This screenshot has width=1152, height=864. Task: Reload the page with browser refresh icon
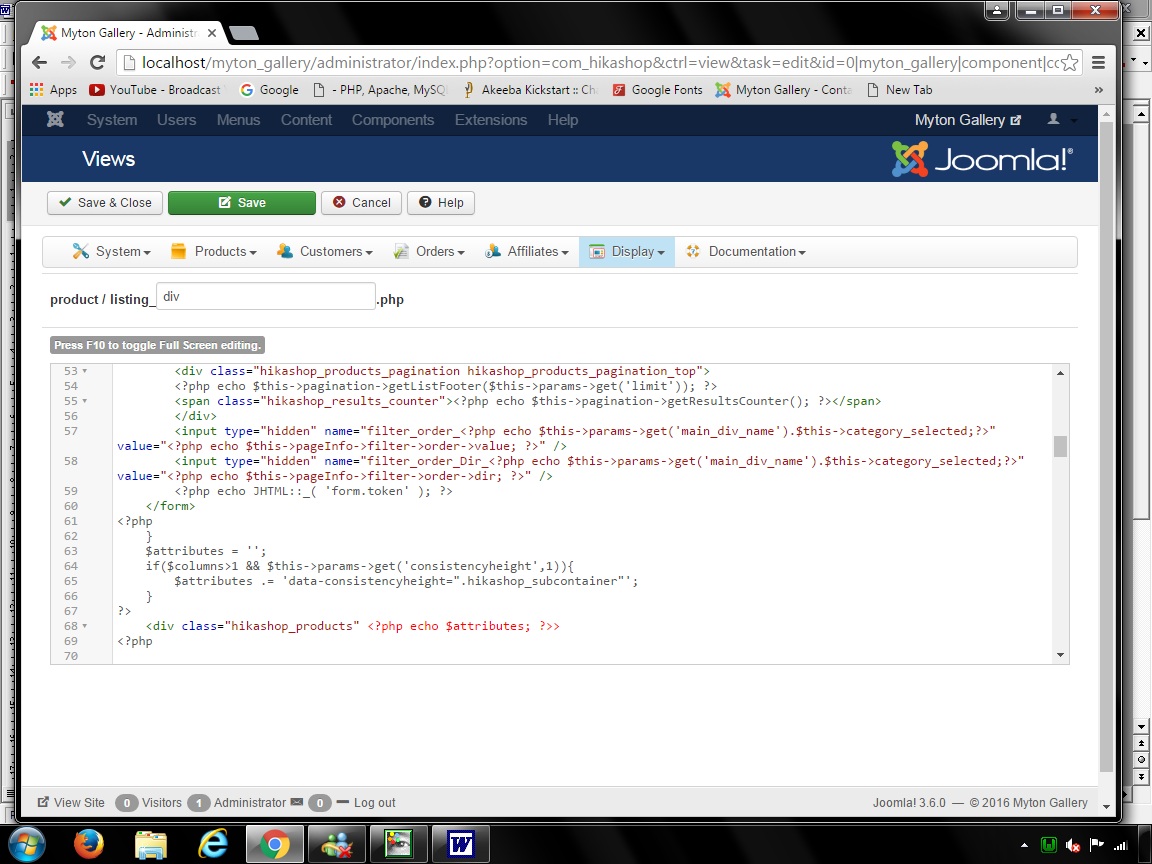pos(98,63)
